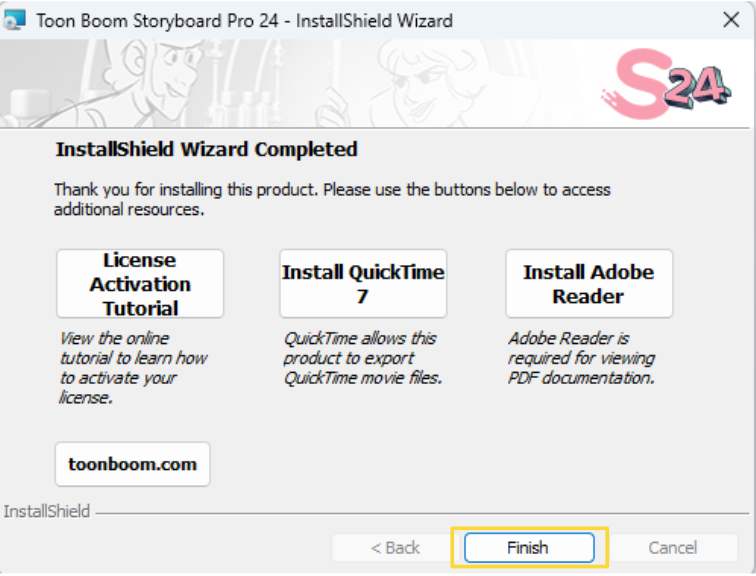Close the InstallShield Wizard window
This screenshot has width=756, height=576.
730,20
